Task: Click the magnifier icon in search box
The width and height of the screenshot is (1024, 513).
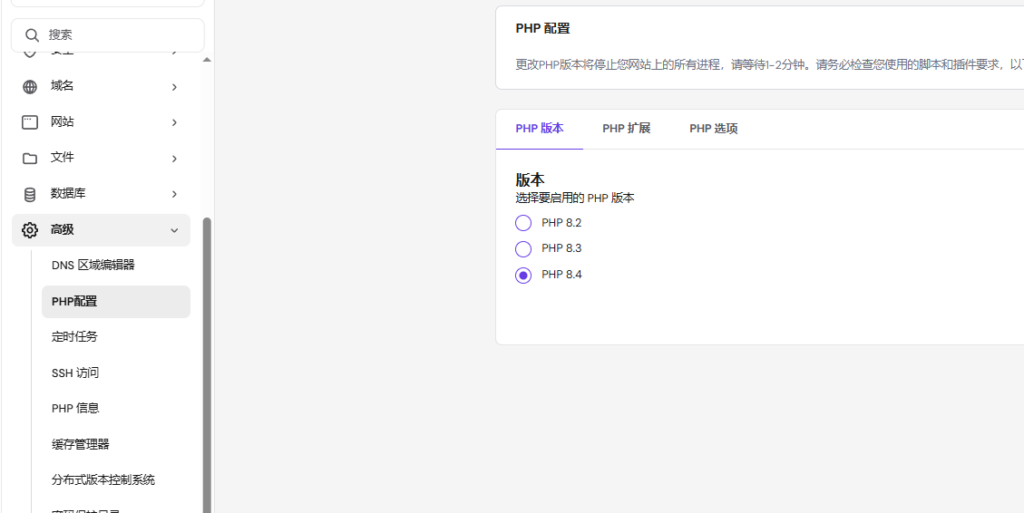Action: click(x=33, y=35)
